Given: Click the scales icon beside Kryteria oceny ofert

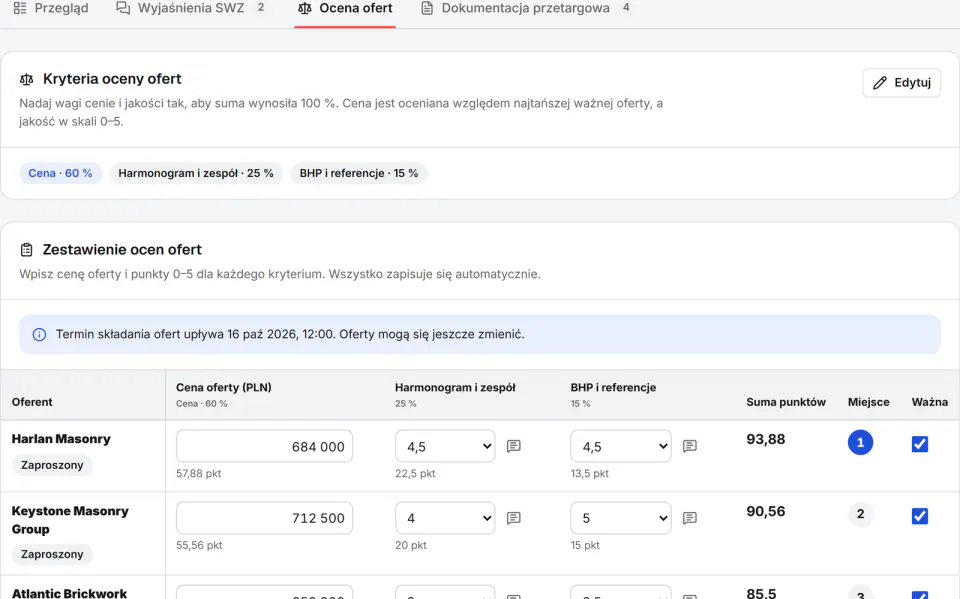Looking at the screenshot, I should tap(26, 79).
